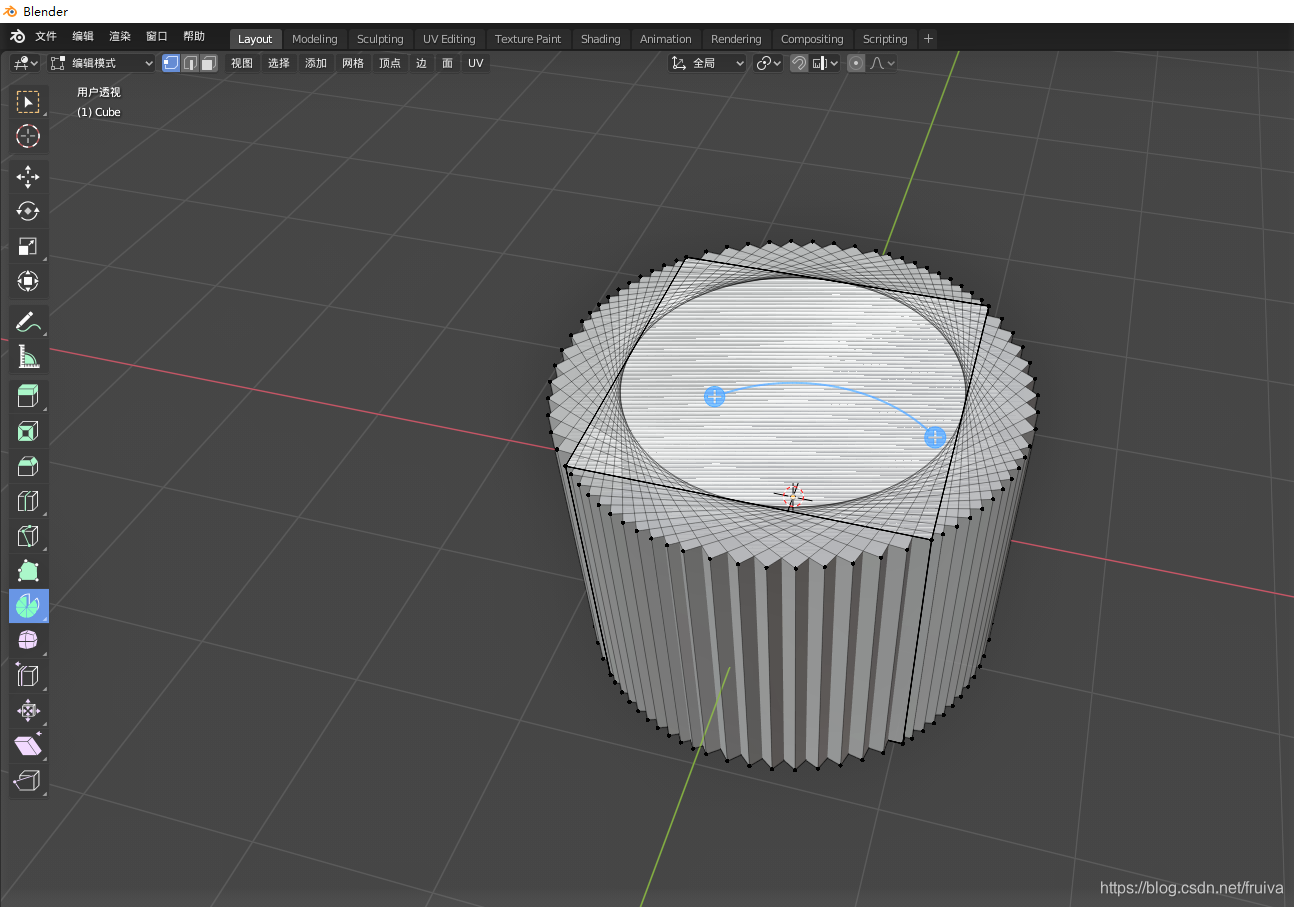The height and width of the screenshot is (907, 1294).
Task: Select the Inset Faces tool
Action: point(28,432)
